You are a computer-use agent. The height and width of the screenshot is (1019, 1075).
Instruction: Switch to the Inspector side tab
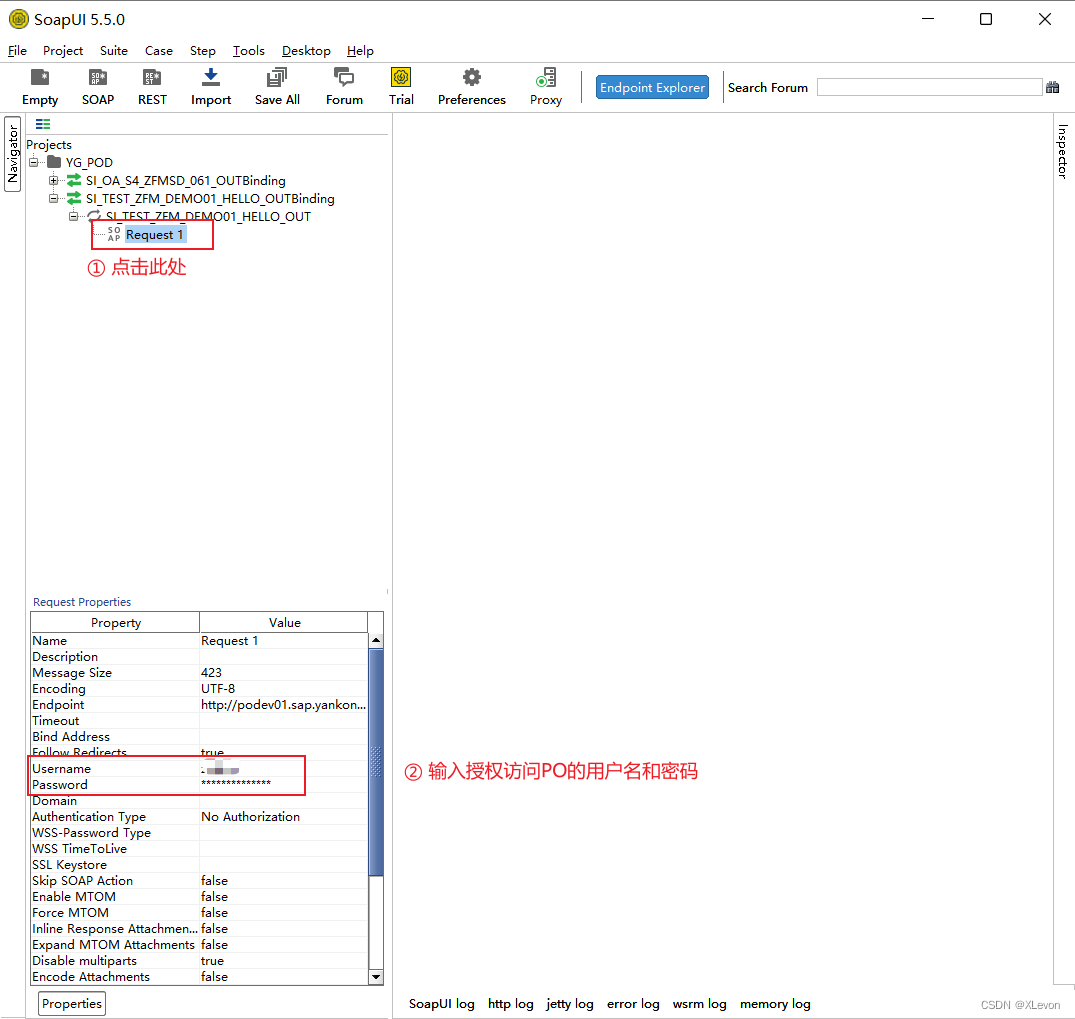pos(1063,150)
